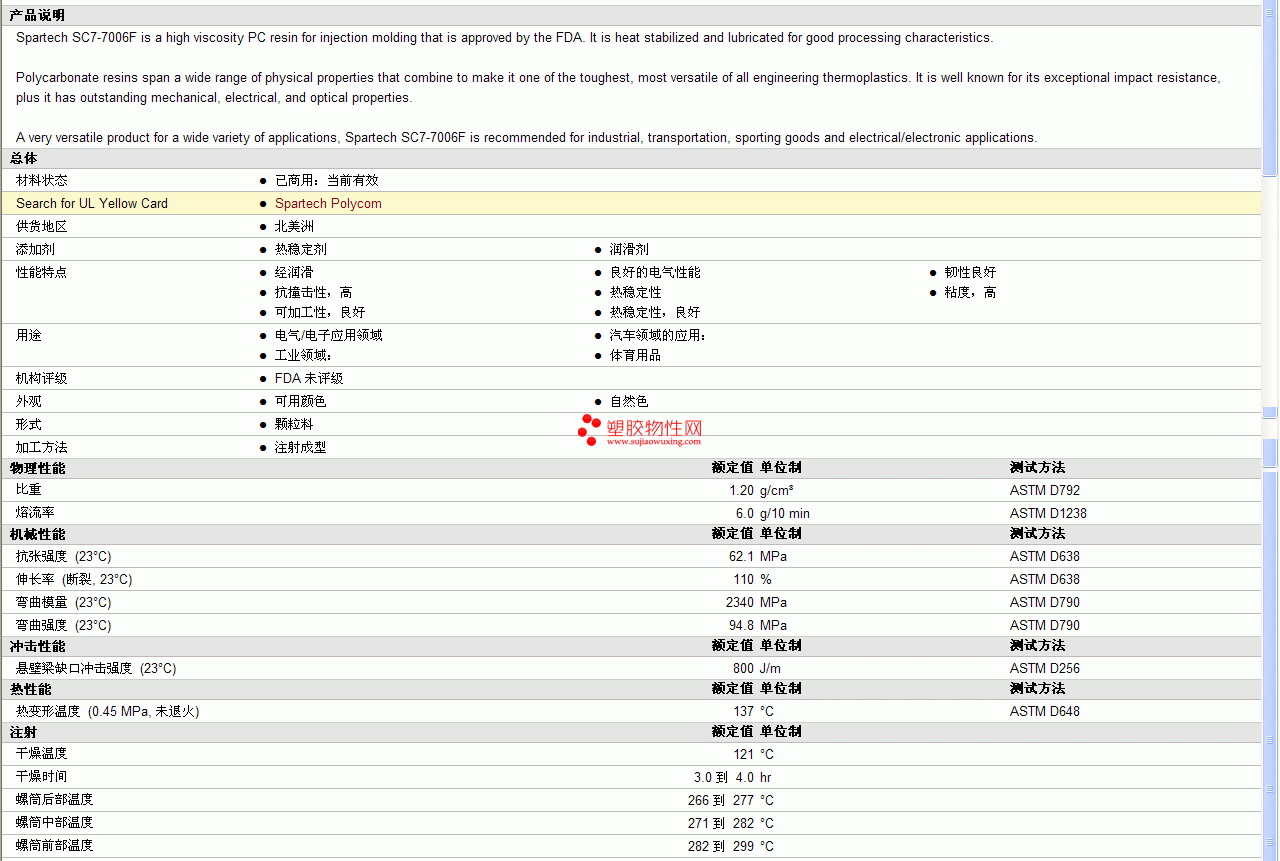Click the 62.1 tensile strength value
1280x861 pixels.
click(x=741, y=556)
